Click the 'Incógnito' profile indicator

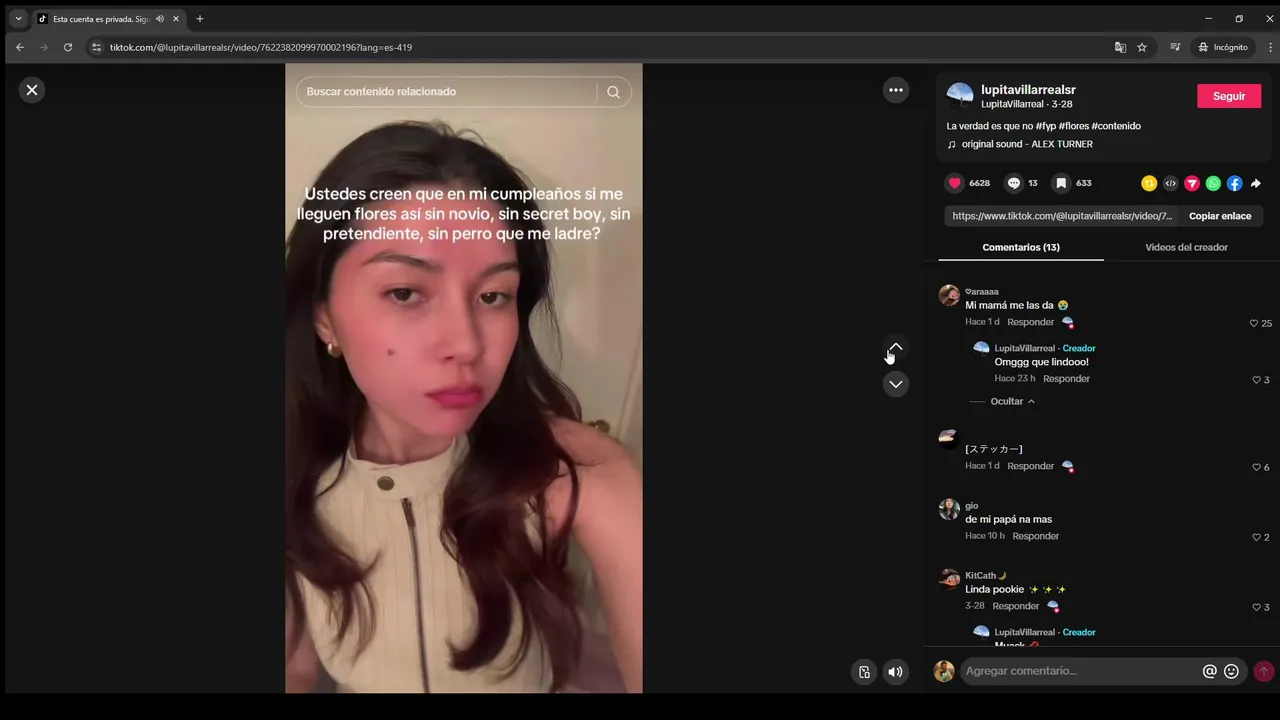tap(1223, 47)
